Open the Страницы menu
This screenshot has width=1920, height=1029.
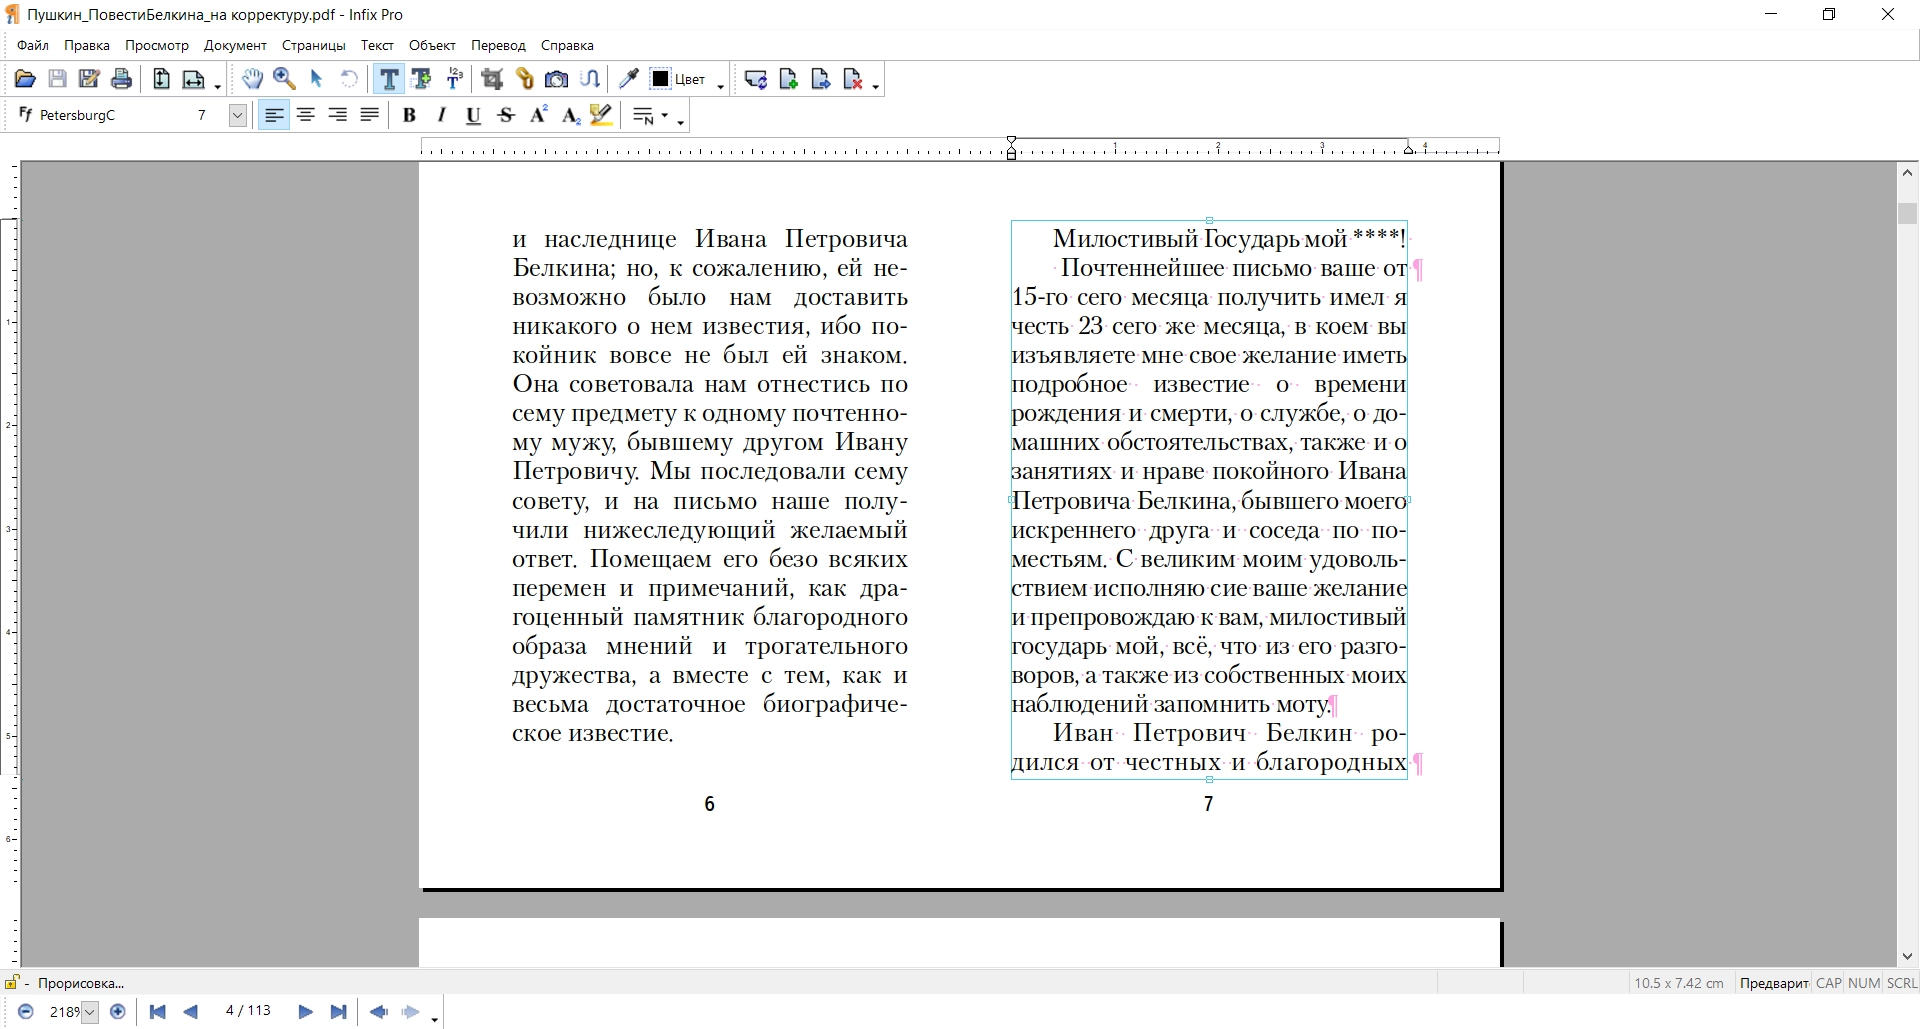point(314,45)
